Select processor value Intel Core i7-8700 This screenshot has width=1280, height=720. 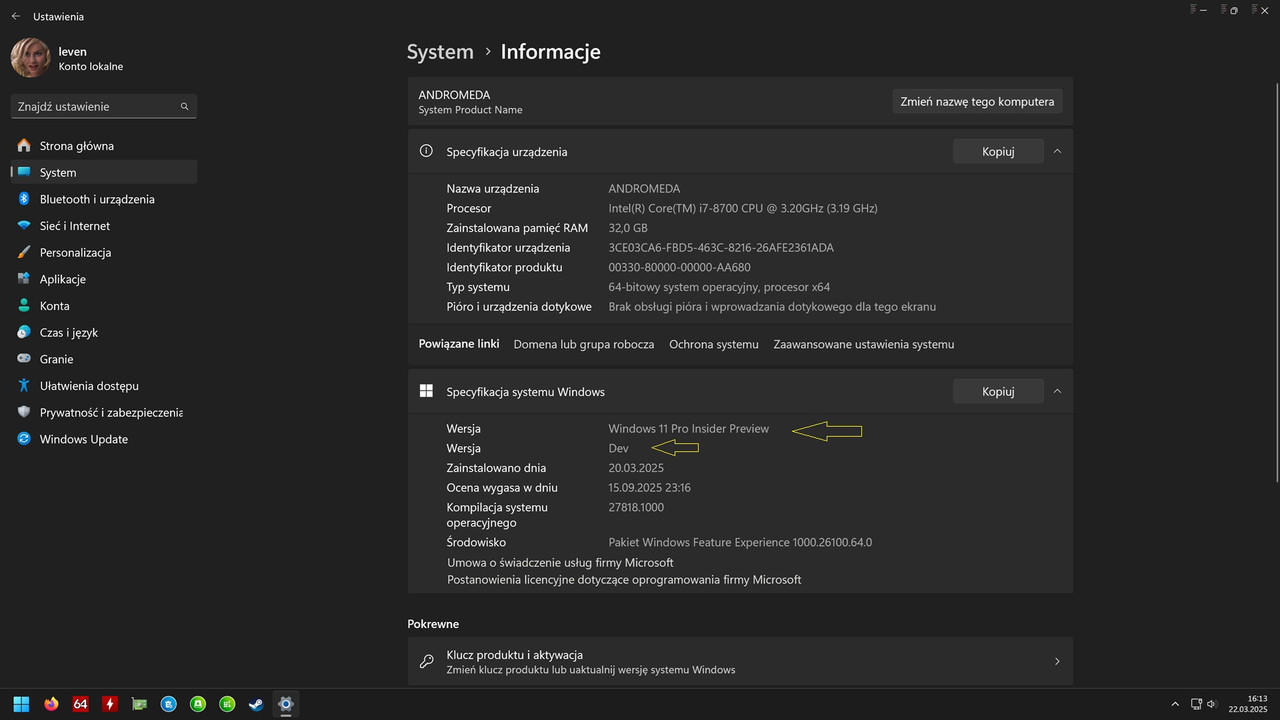[743, 208]
